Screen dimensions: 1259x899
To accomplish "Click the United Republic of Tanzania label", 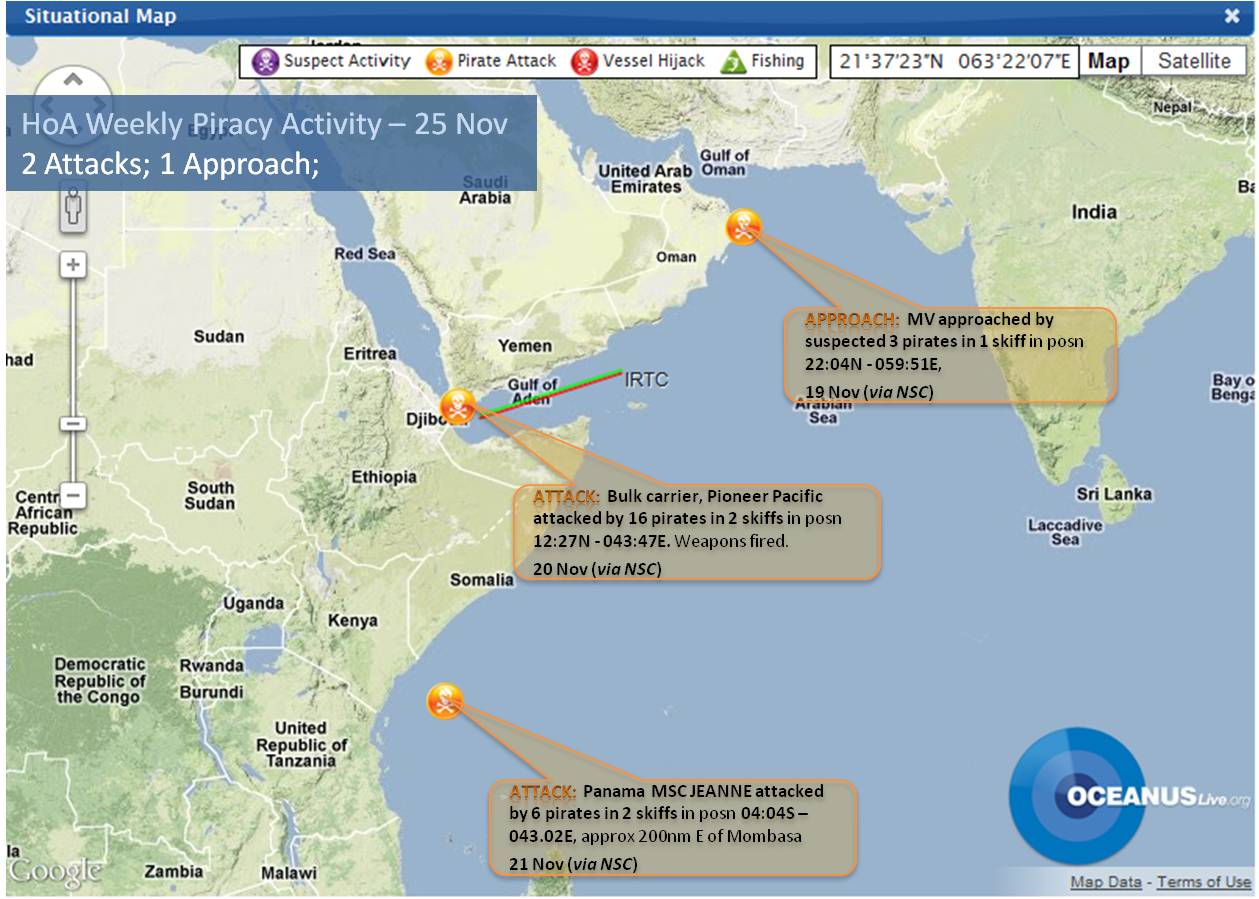I will click(x=301, y=744).
